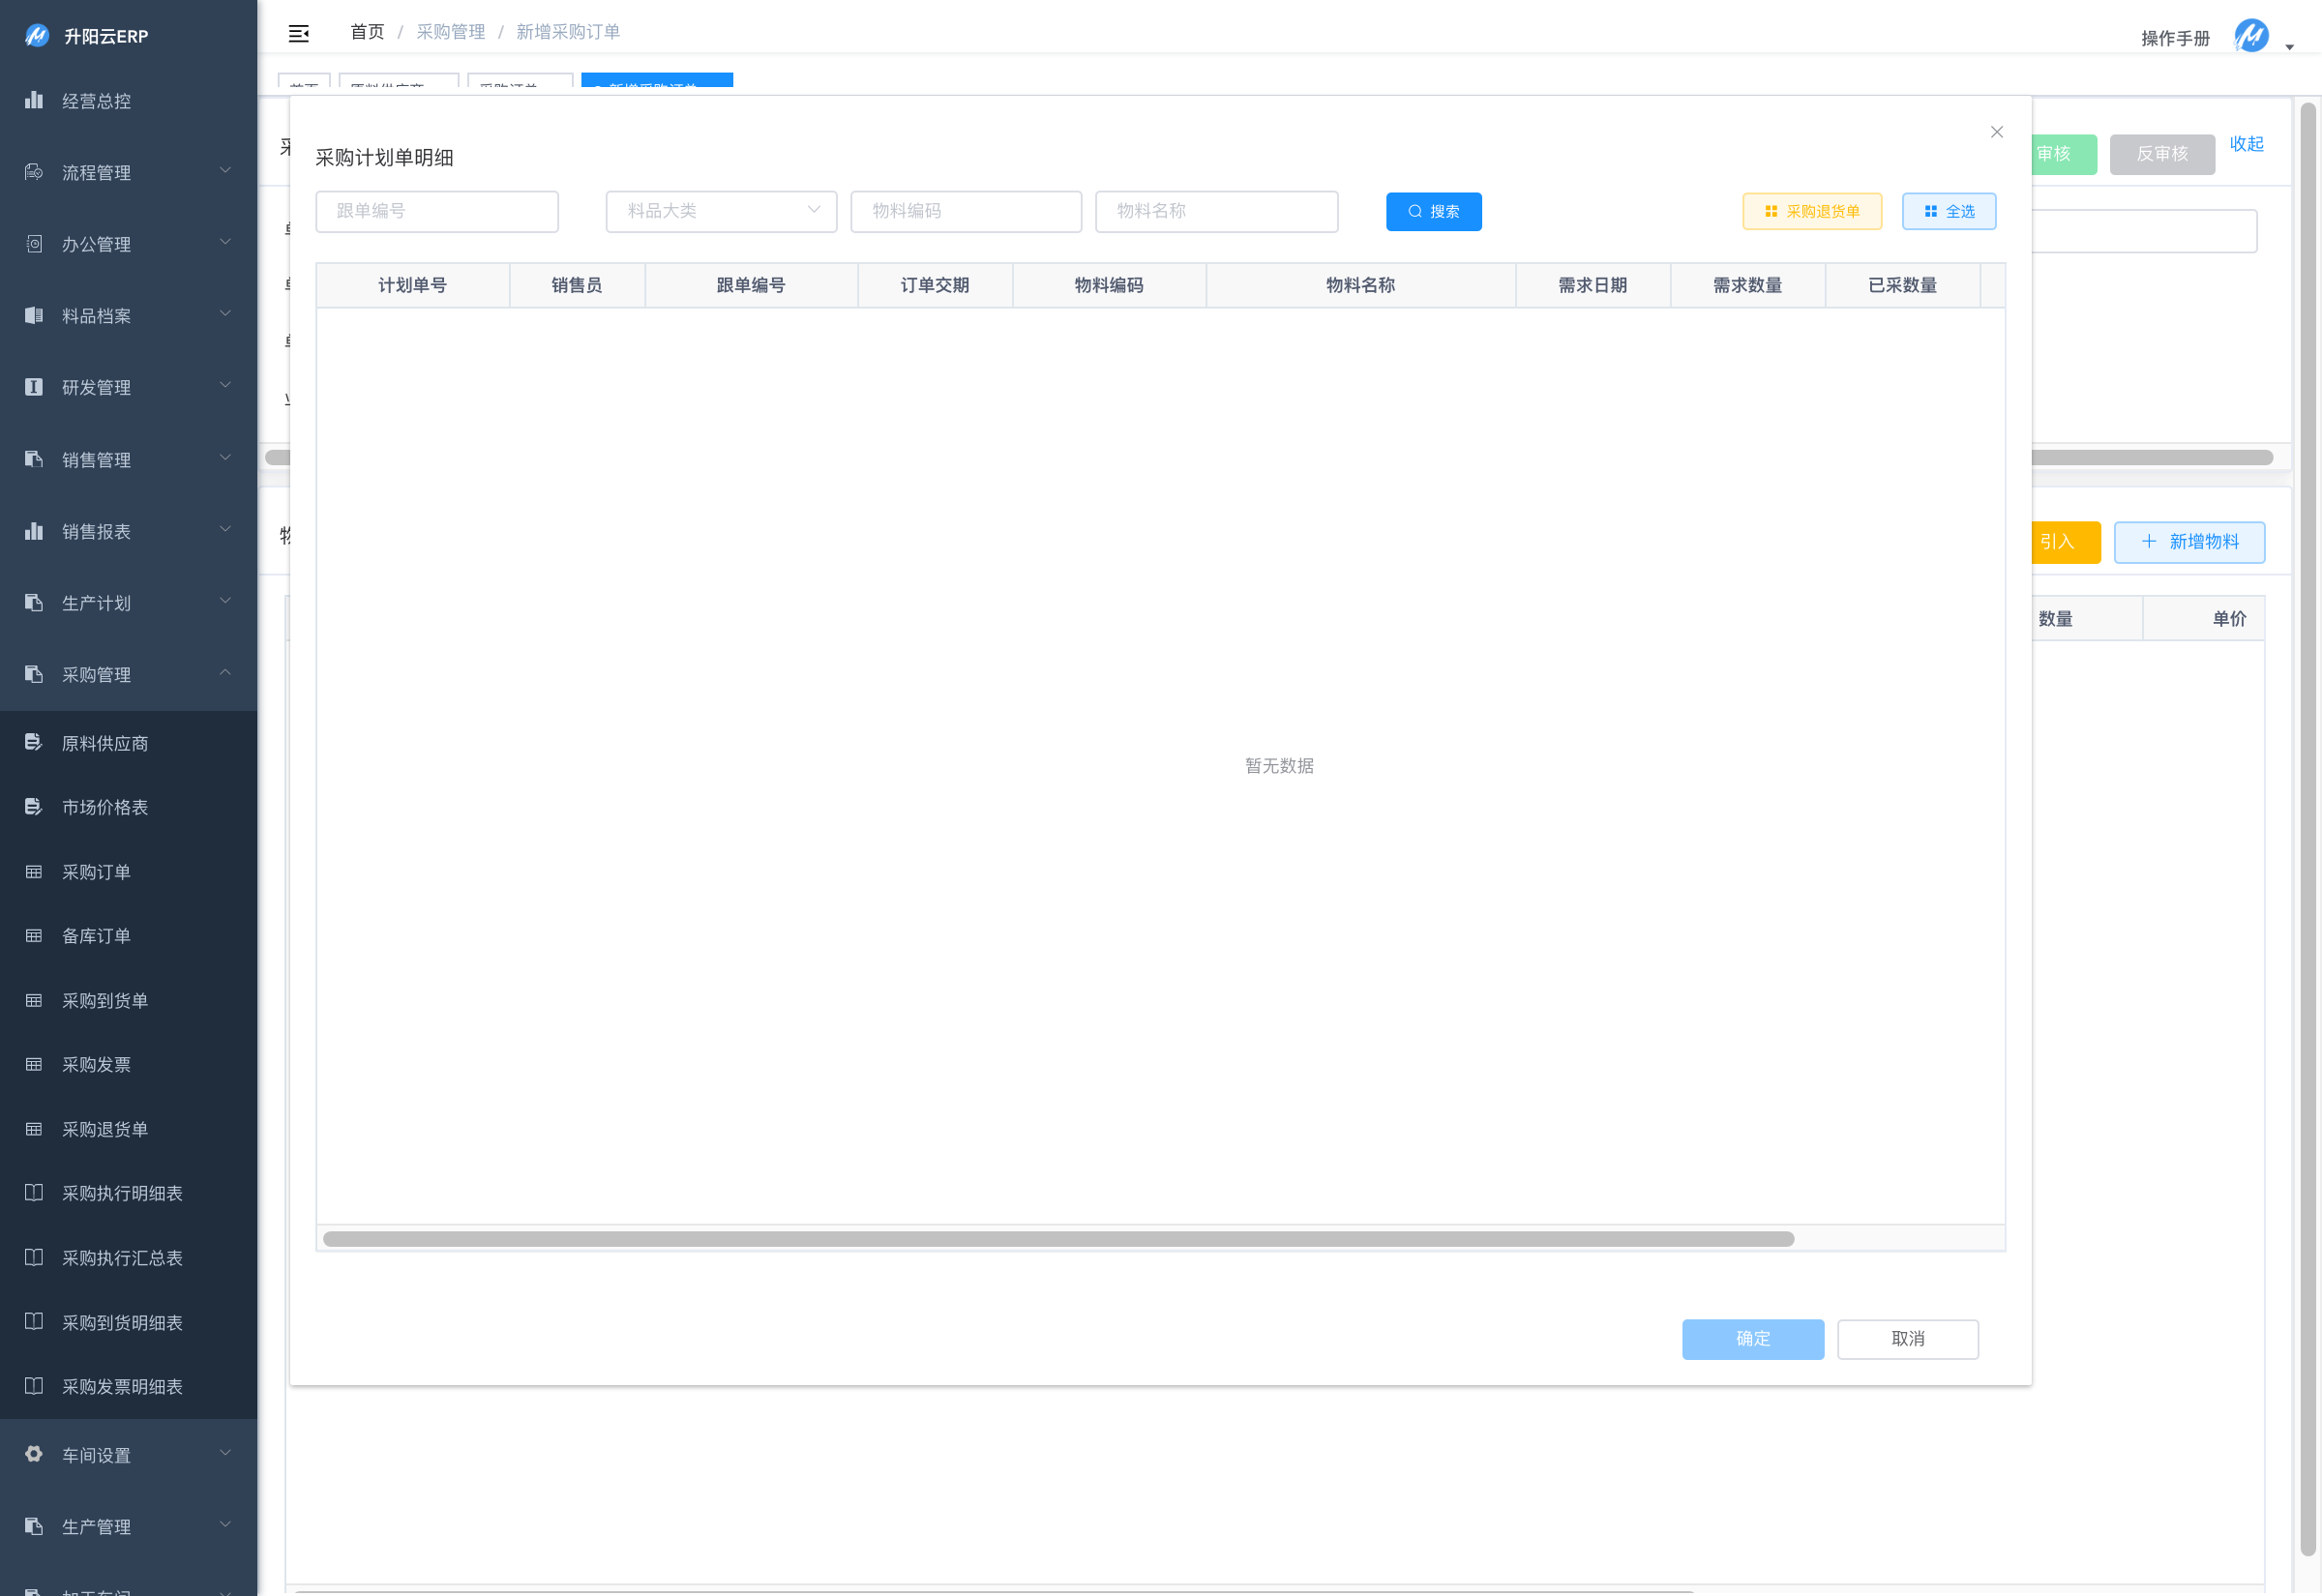Open 采购发票 menu item
2322x1596 pixels.
[96, 1064]
